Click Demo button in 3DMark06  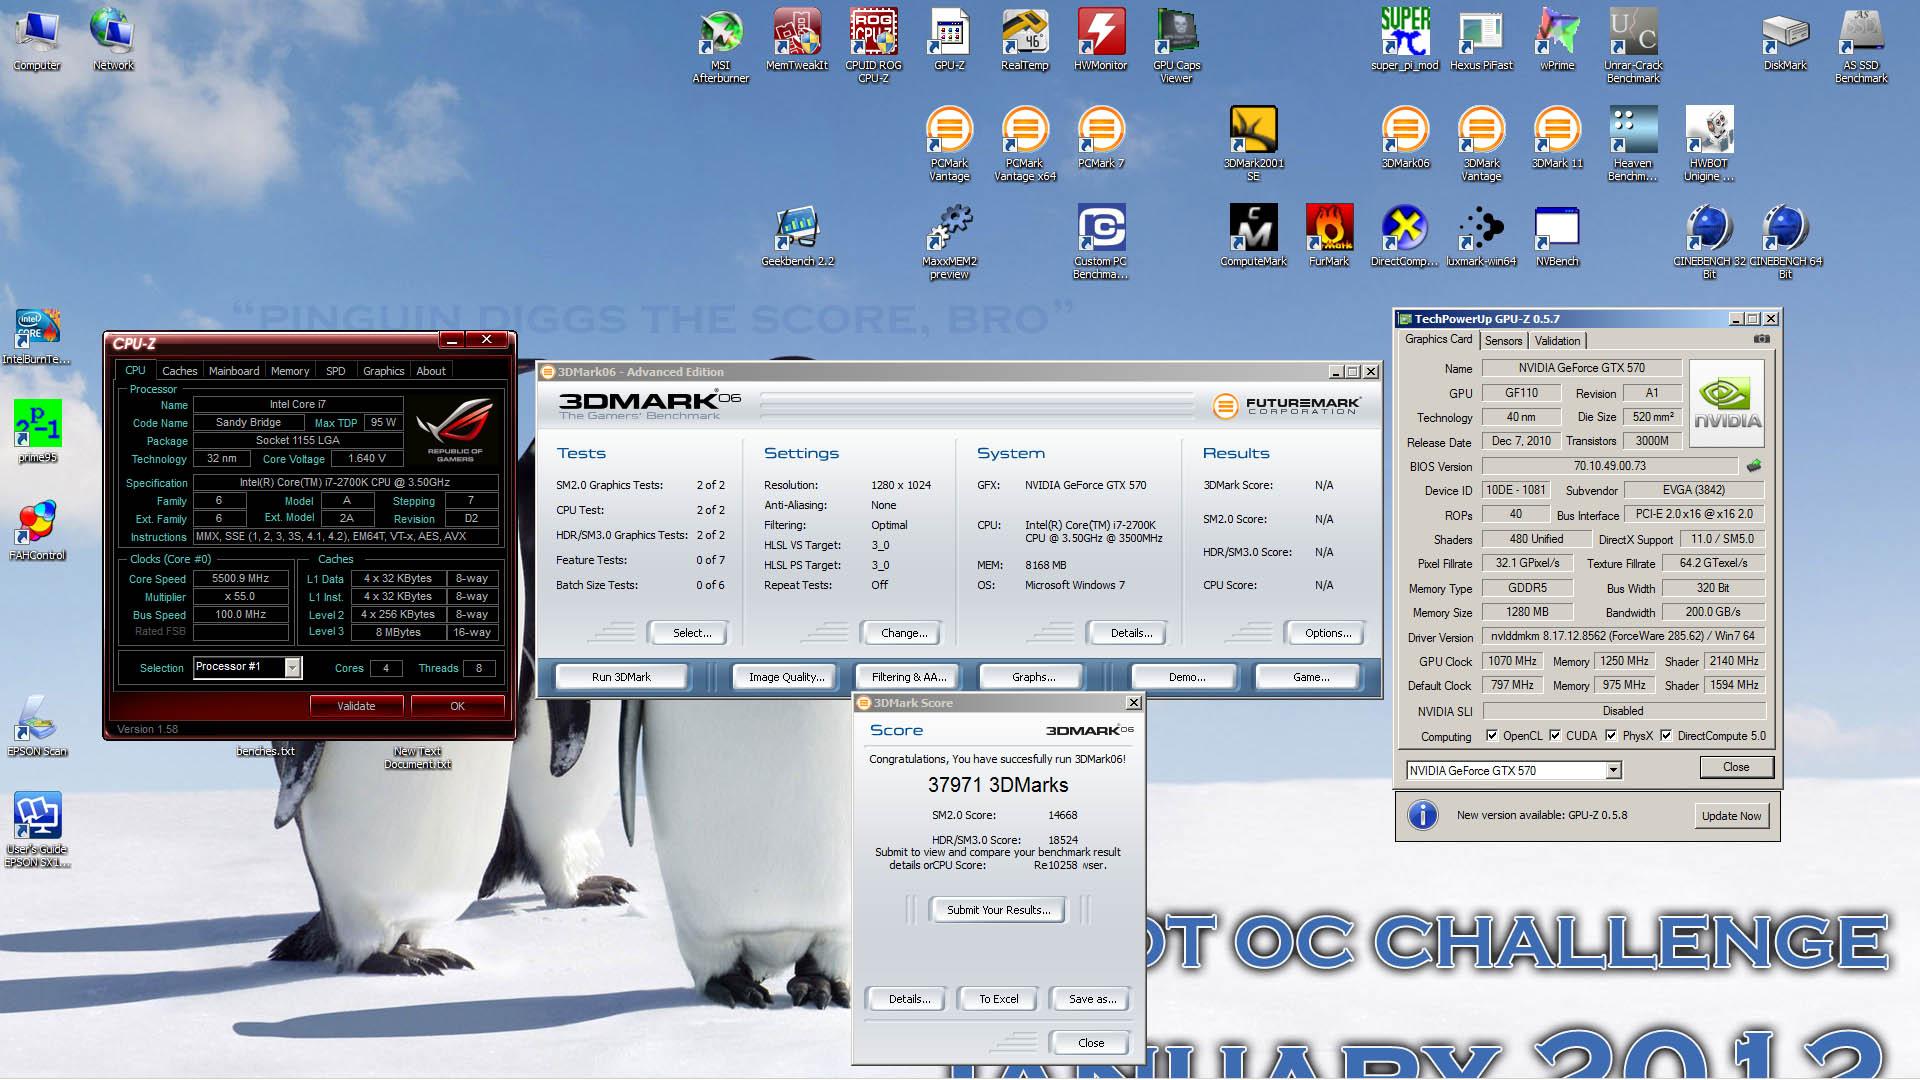point(1187,677)
